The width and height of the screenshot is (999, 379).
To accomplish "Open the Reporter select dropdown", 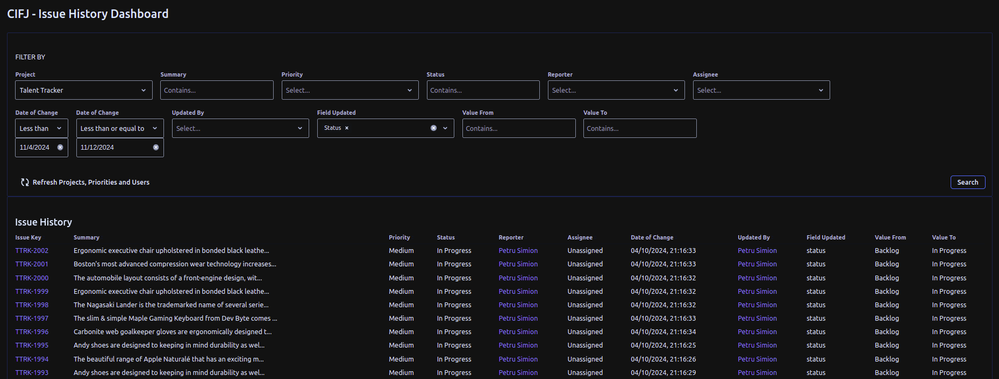I will (616, 90).
